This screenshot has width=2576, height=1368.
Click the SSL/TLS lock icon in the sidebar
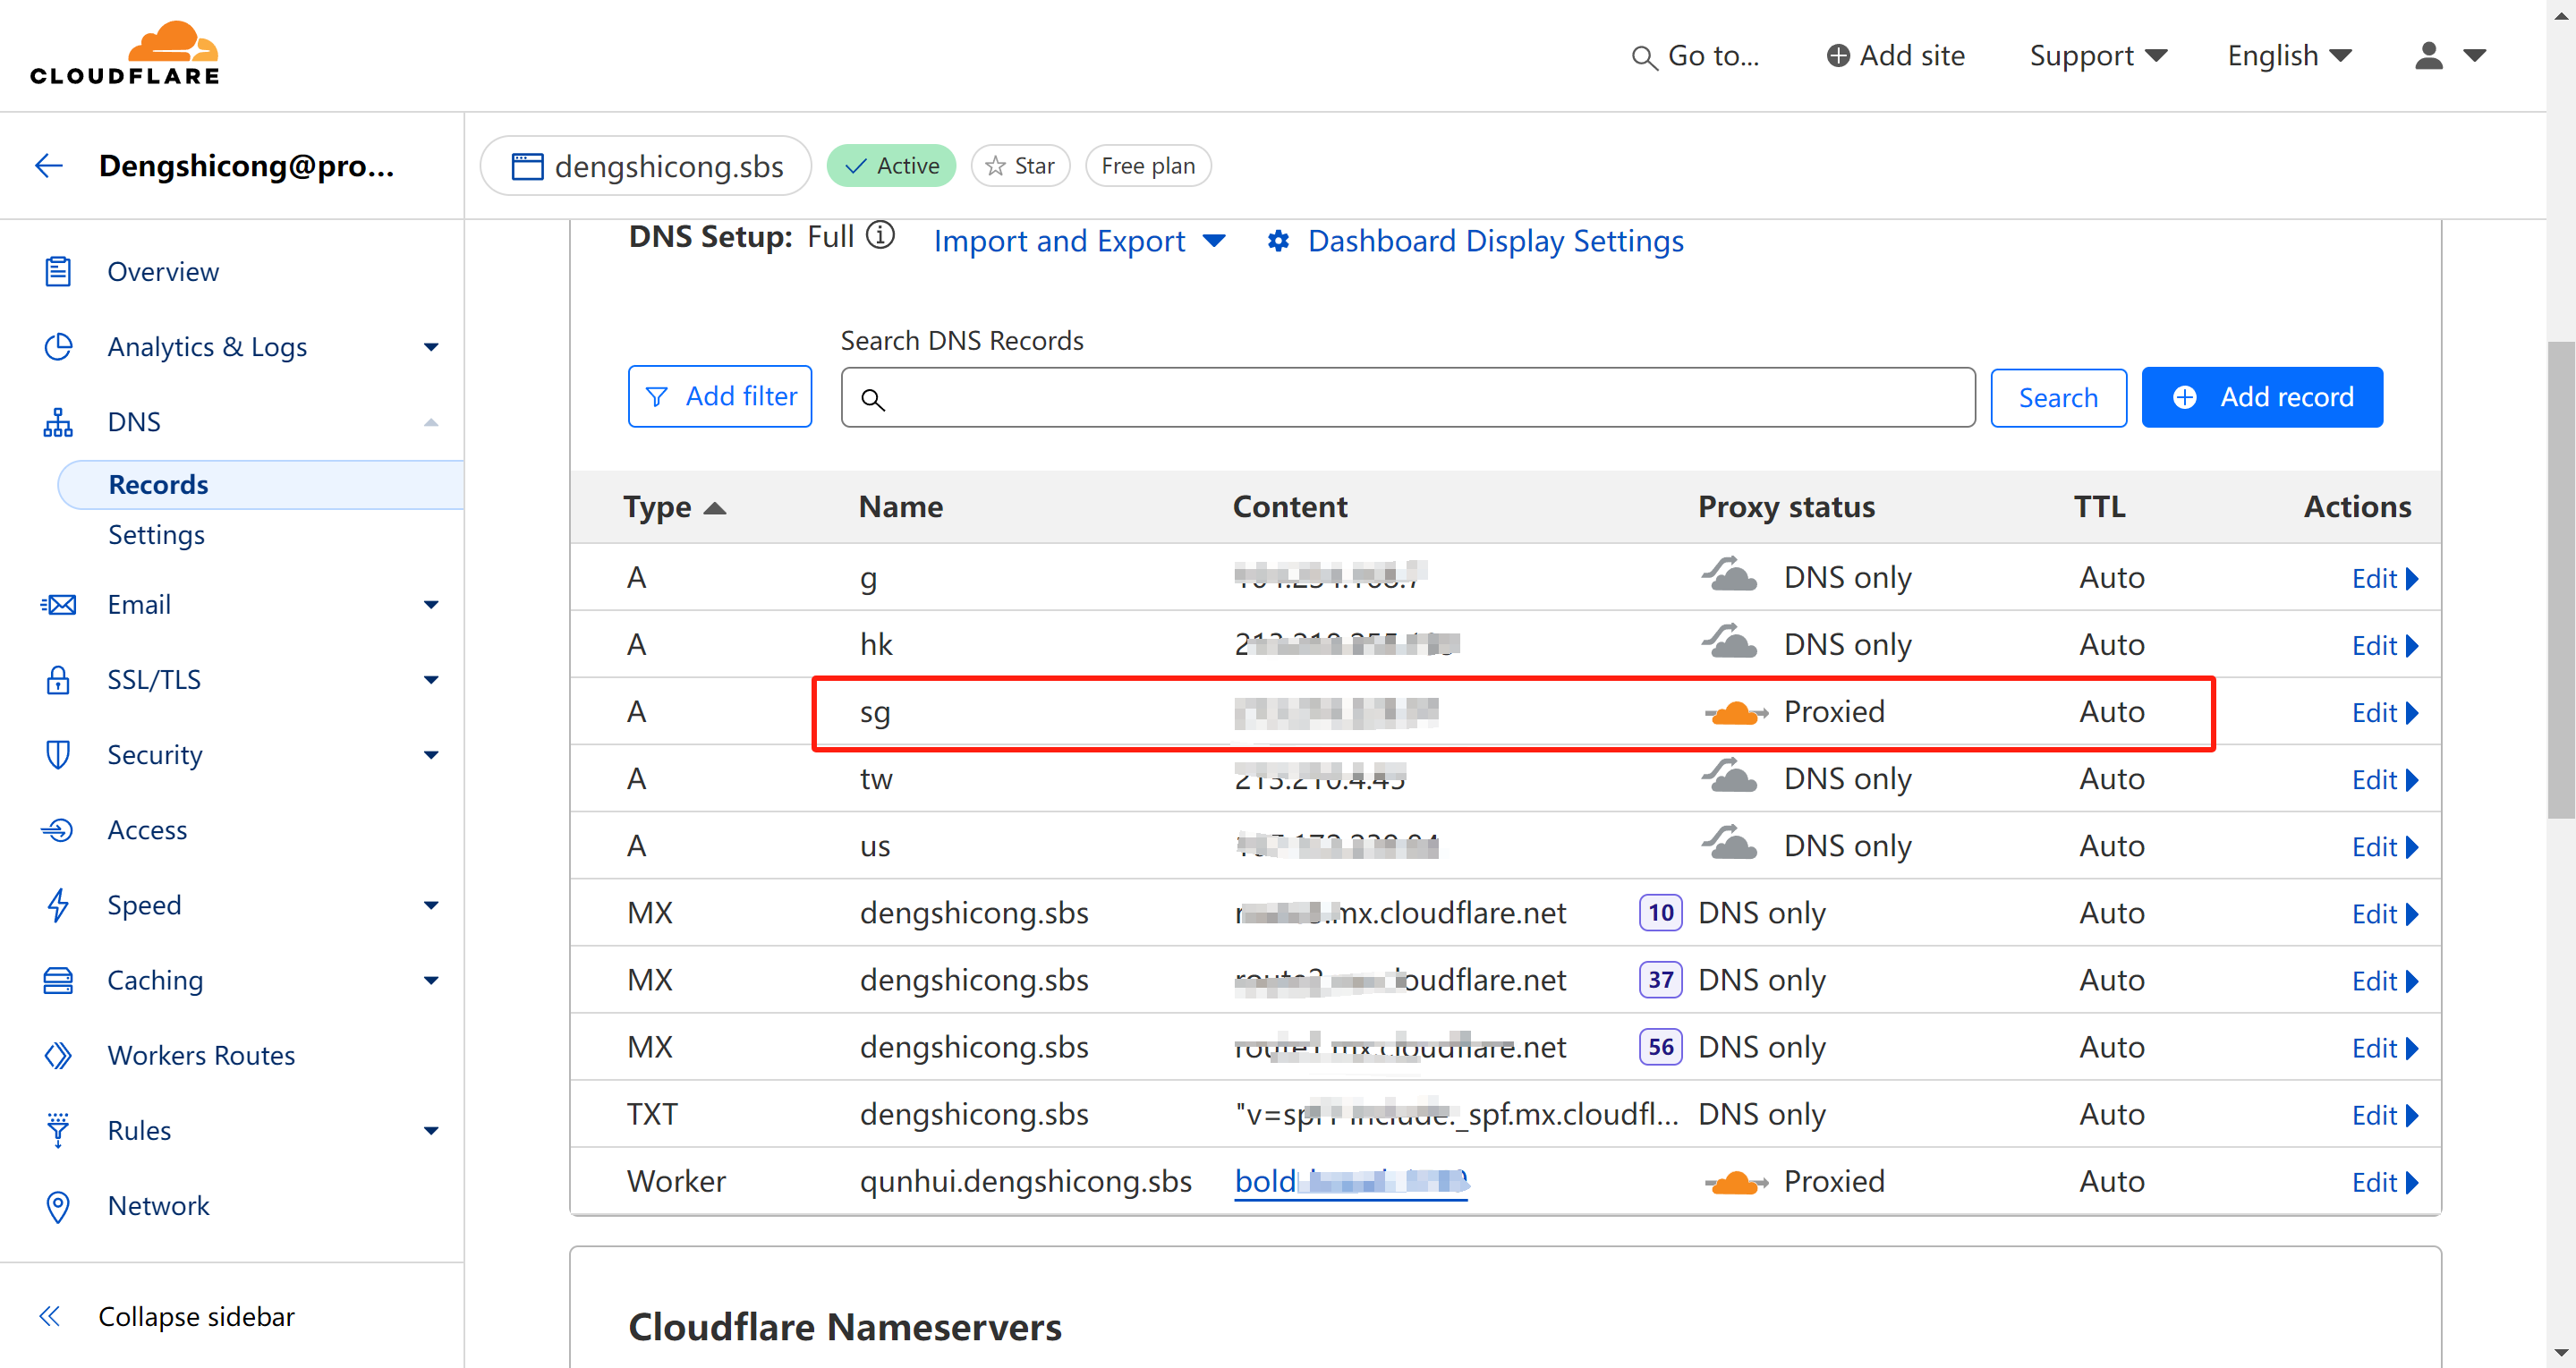click(x=58, y=680)
